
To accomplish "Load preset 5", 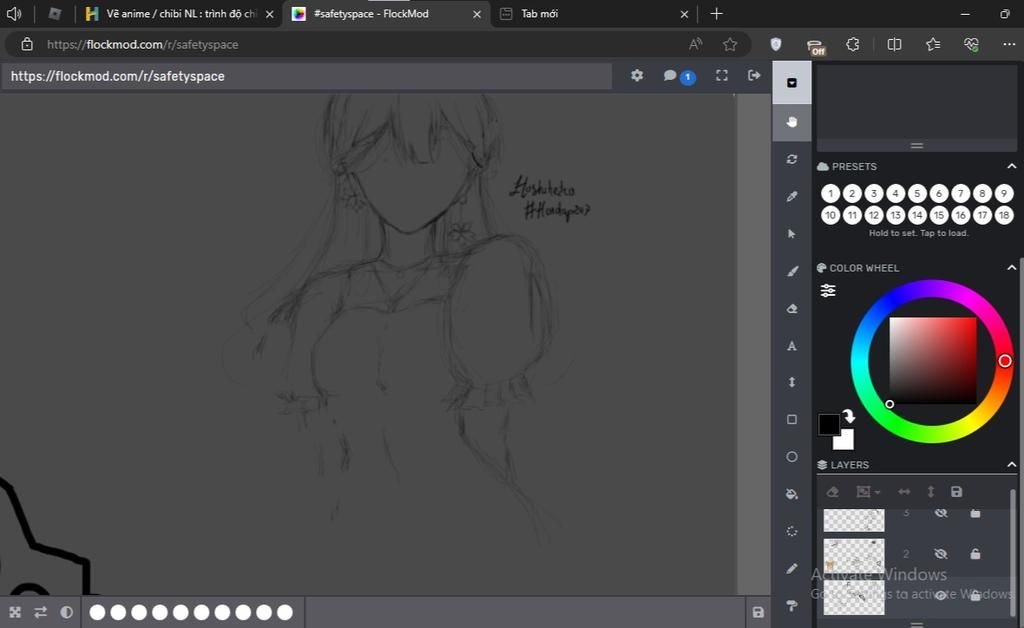I will point(917,193).
